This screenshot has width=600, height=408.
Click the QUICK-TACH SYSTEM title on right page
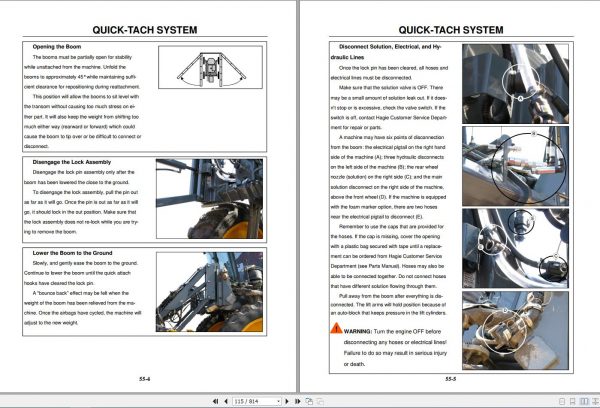(x=451, y=30)
